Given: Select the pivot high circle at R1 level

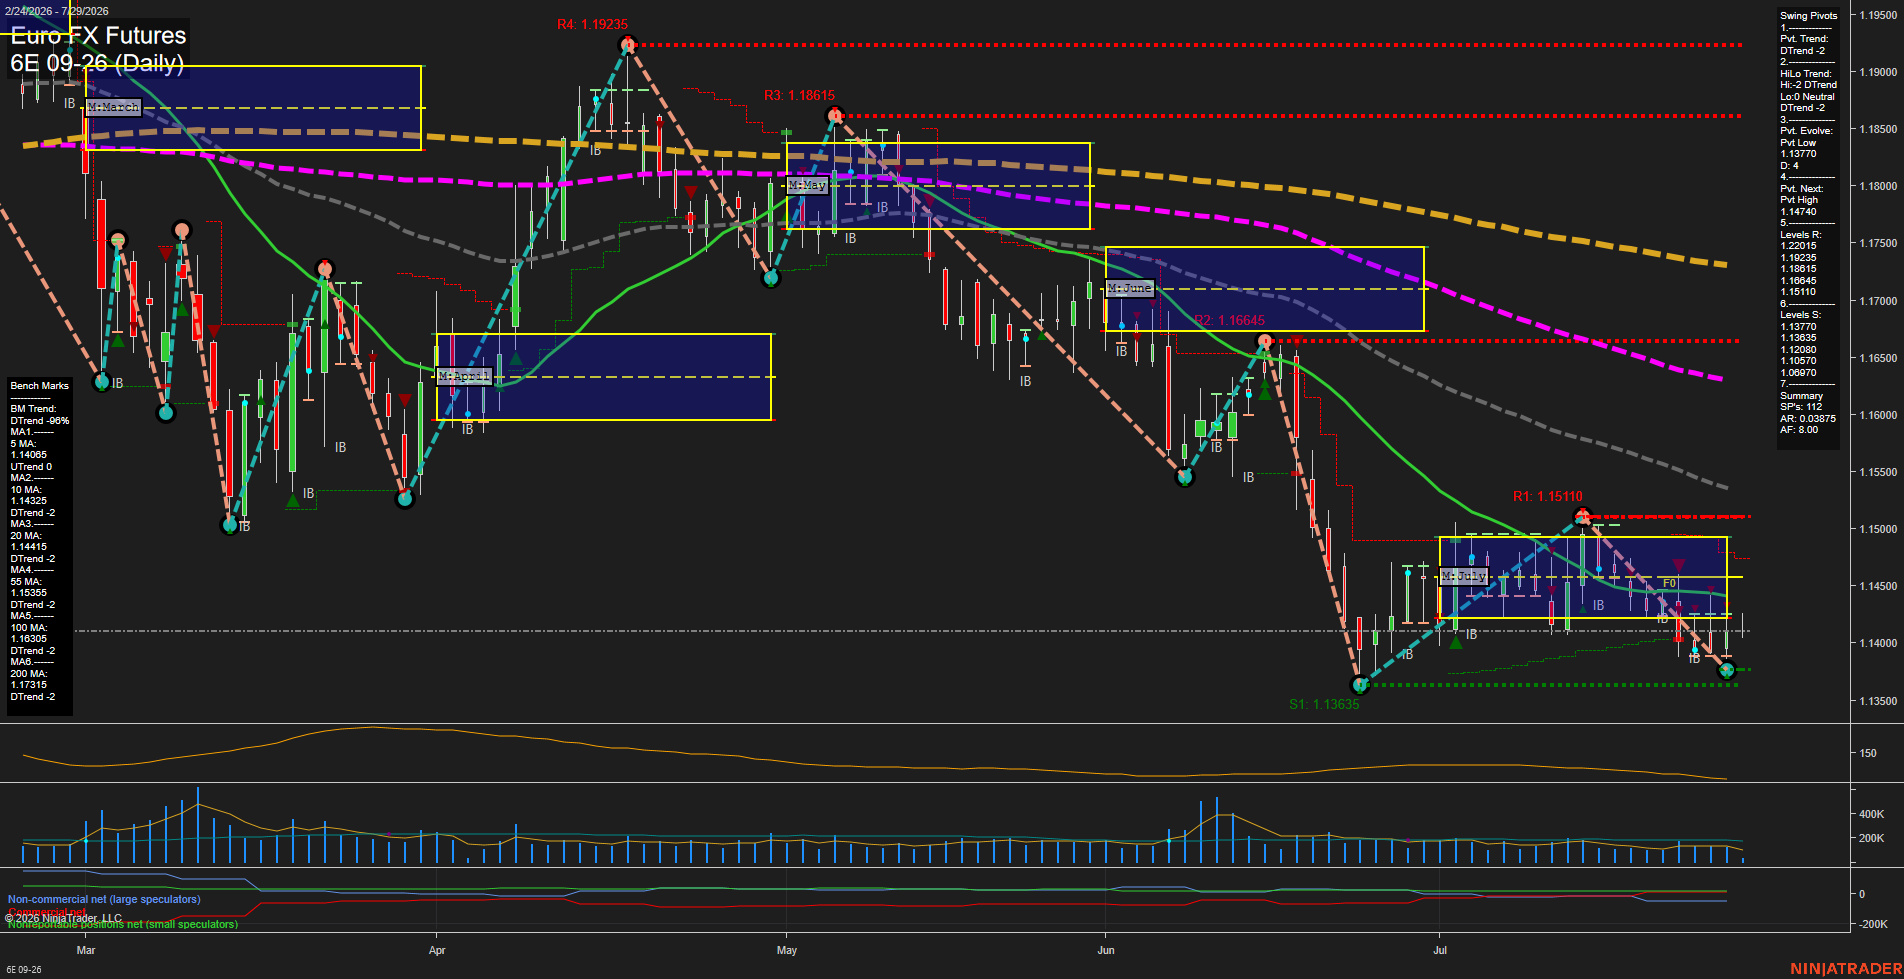Looking at the screenshot, I should 1582,517.
